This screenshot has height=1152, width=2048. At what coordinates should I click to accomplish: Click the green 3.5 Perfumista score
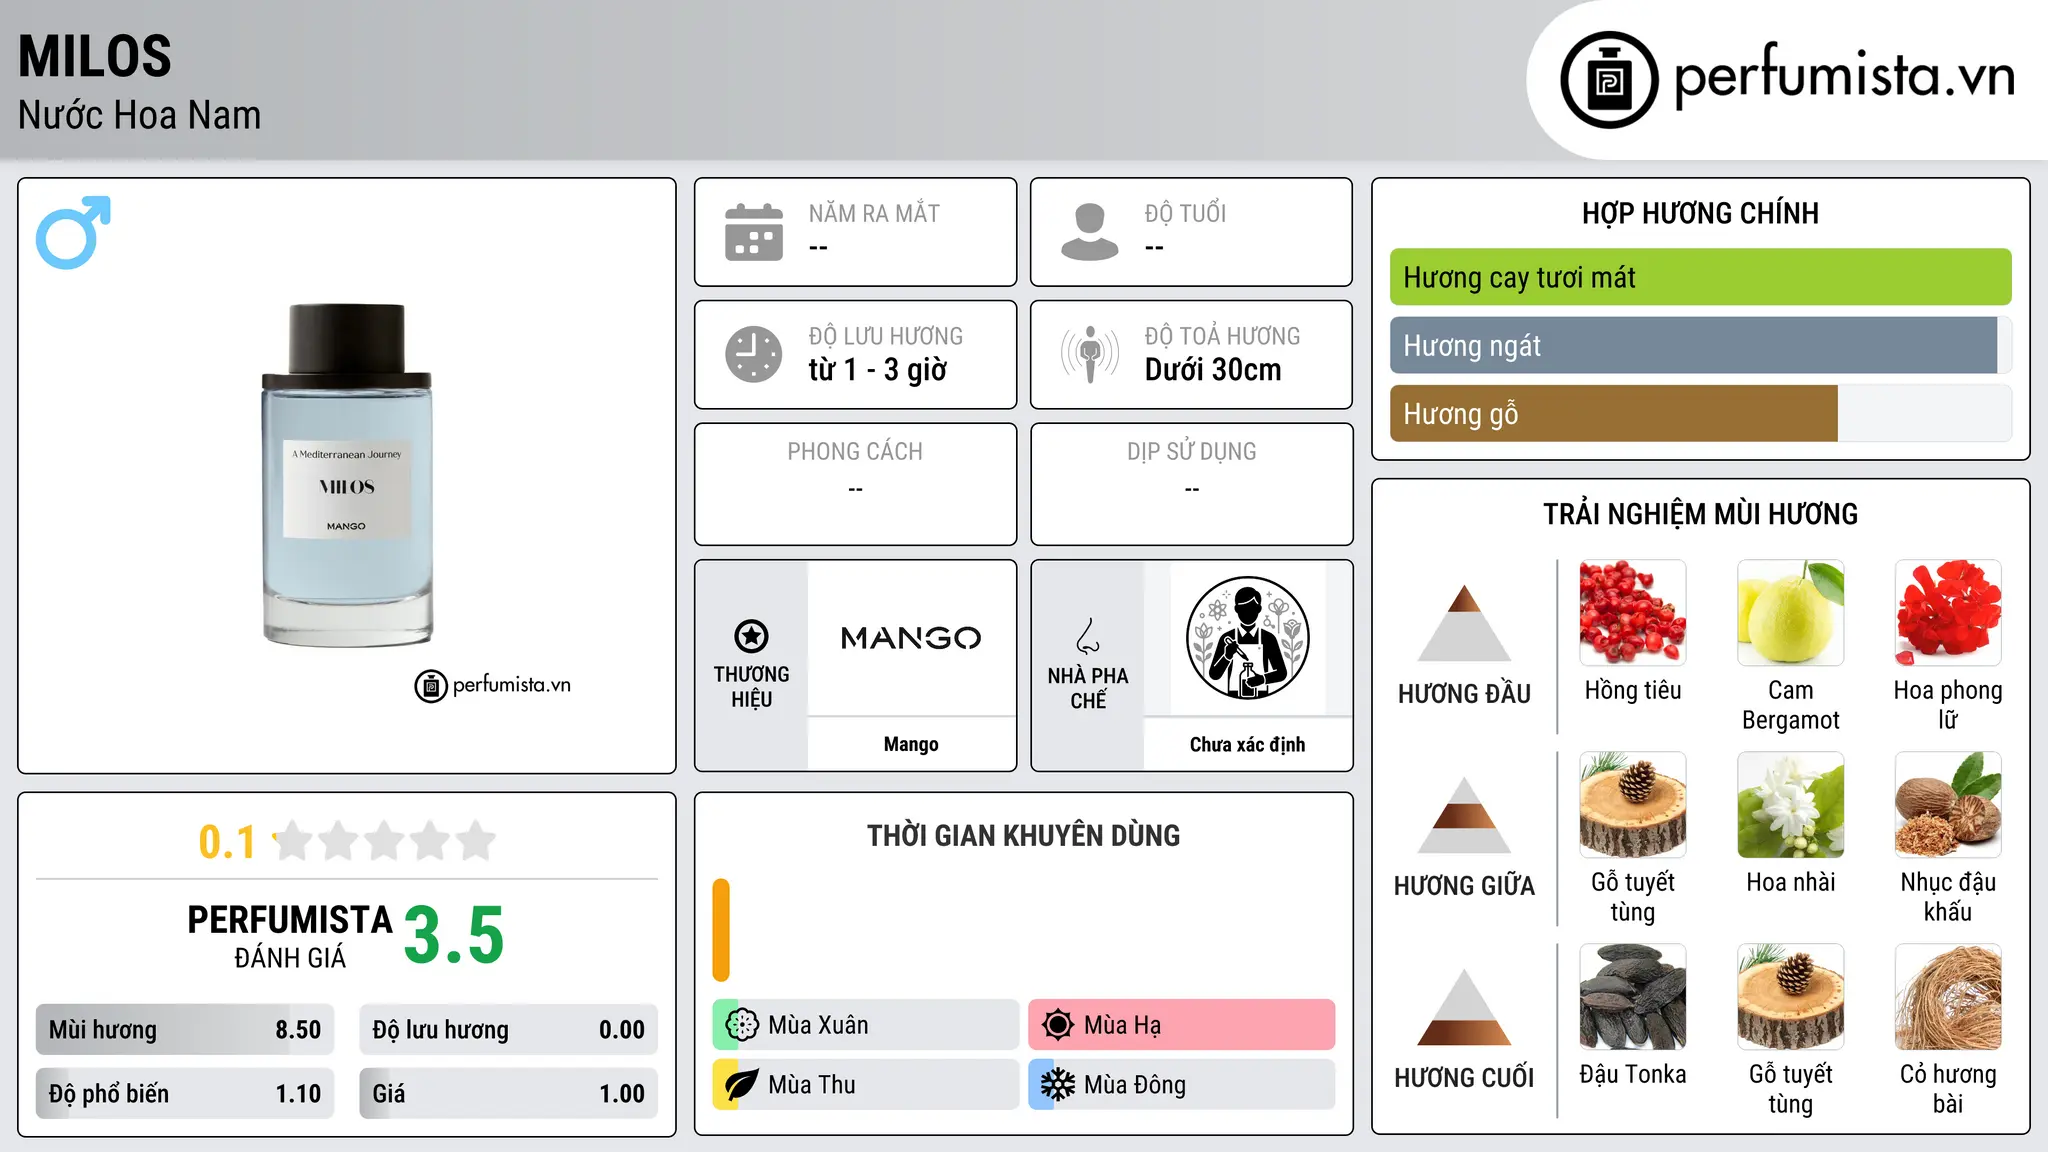tap(454, 935)
